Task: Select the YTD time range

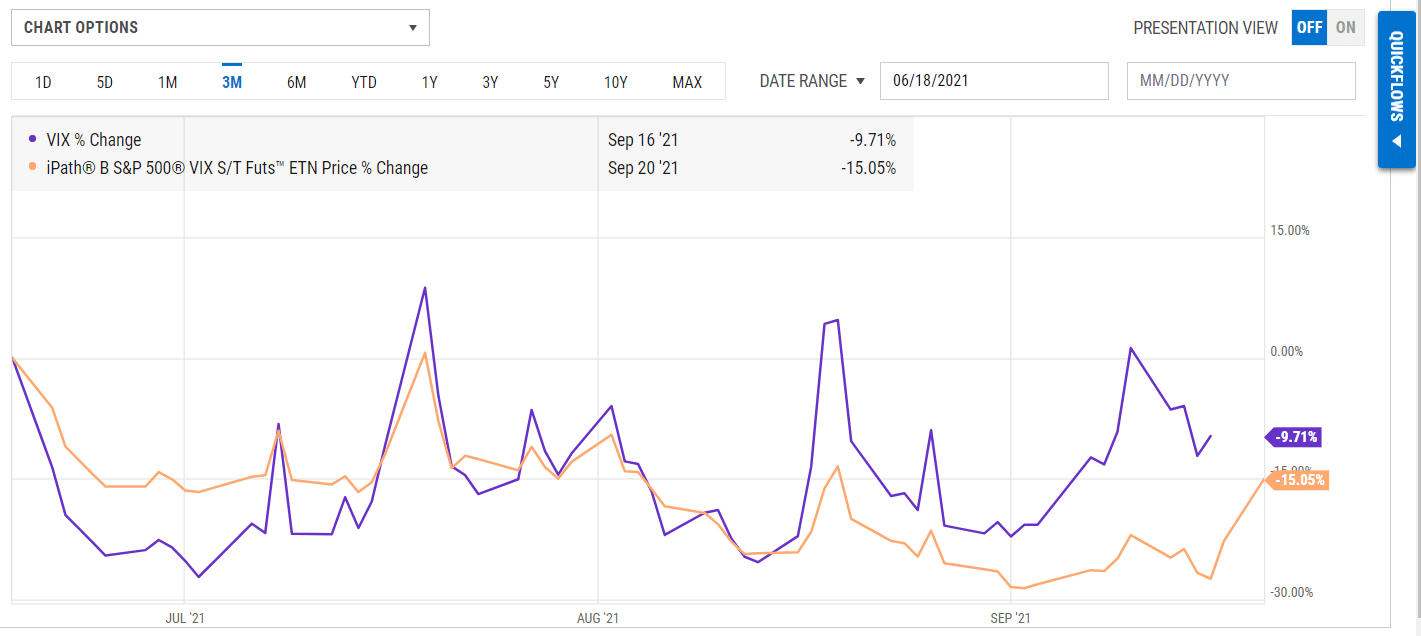Action: point(364,82)
